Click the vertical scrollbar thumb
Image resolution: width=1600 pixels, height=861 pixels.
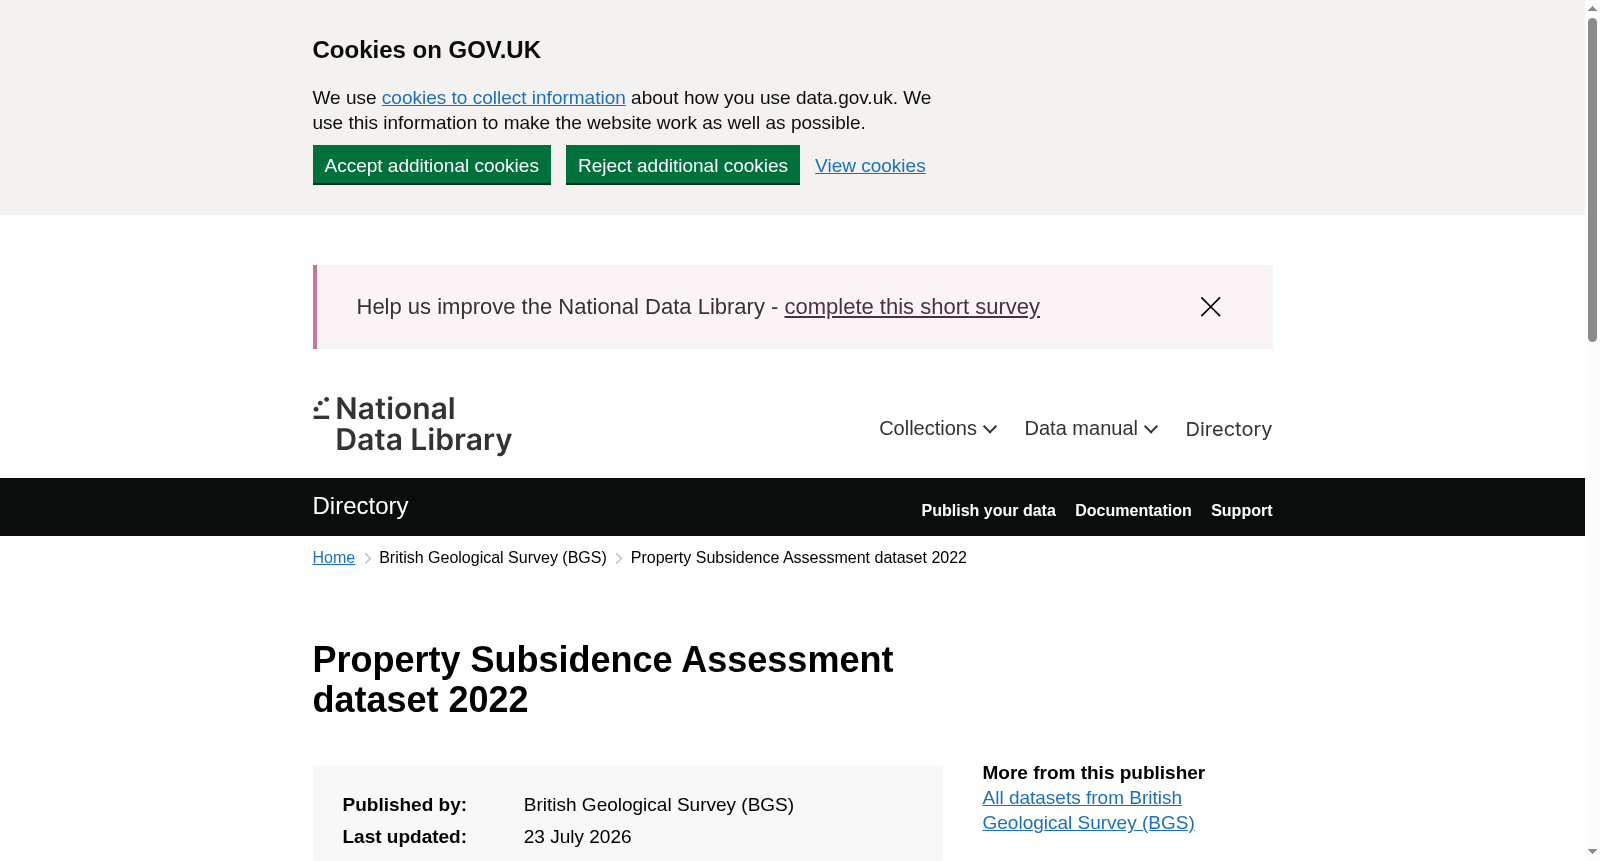tap(1592, 180)
